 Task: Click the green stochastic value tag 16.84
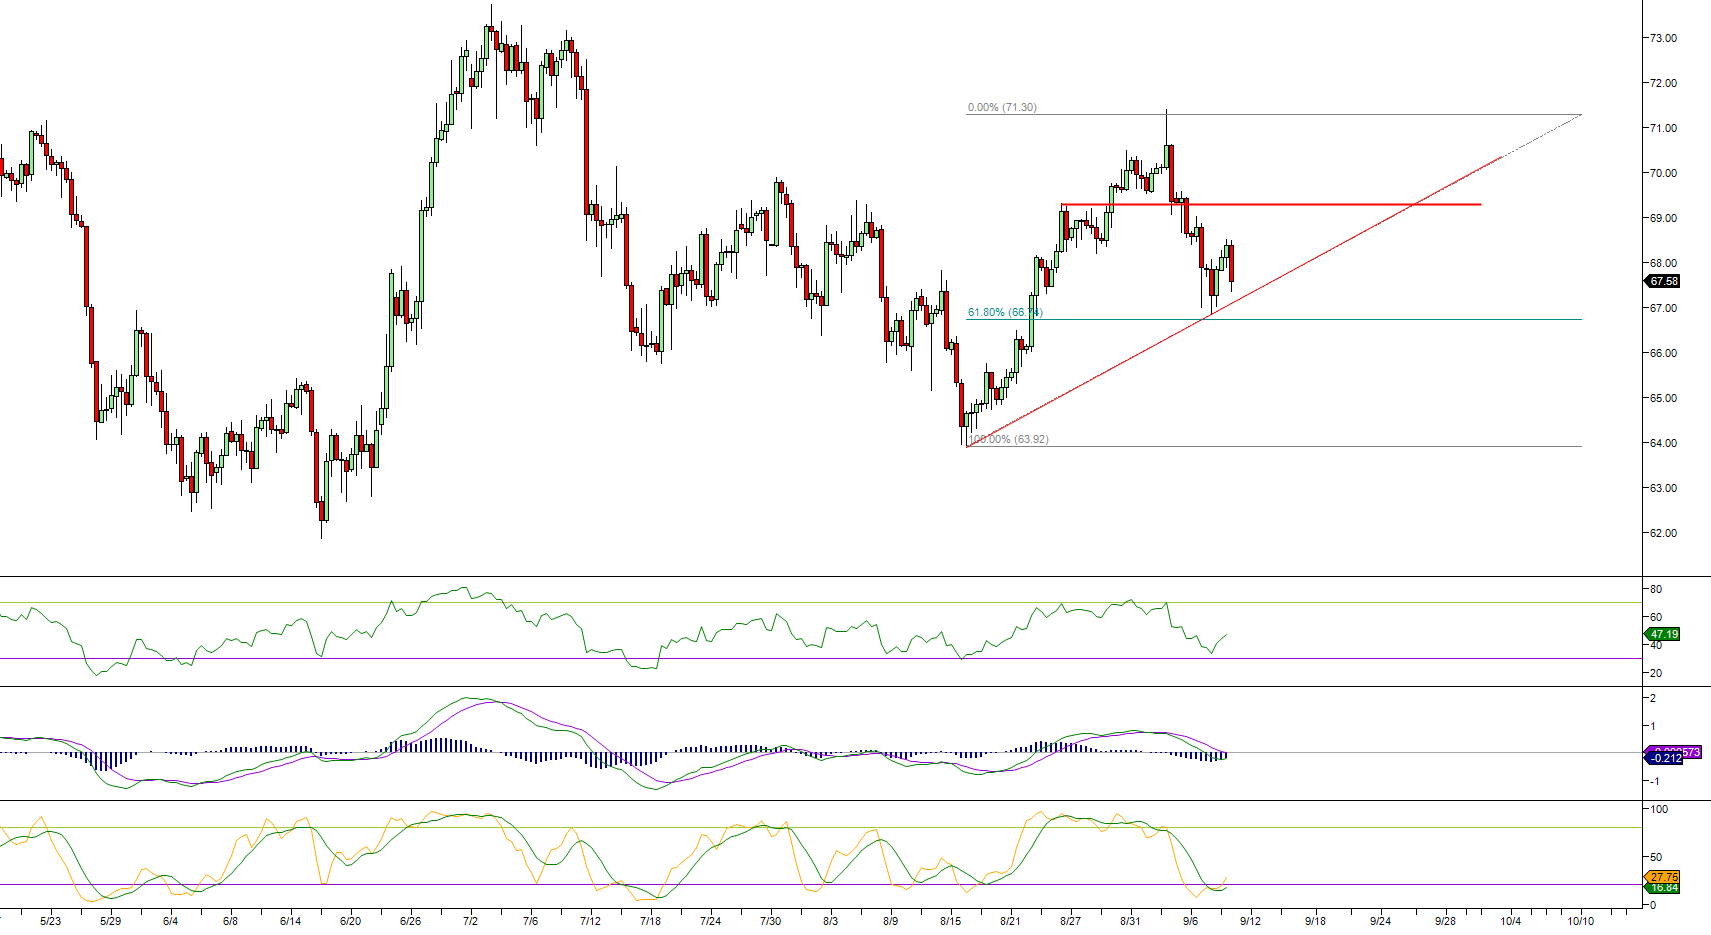1664,888
